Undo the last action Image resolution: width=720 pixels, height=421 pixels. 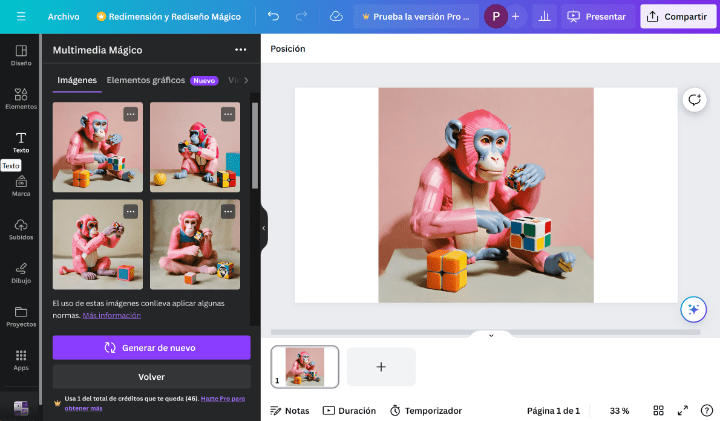pos(273,17)
